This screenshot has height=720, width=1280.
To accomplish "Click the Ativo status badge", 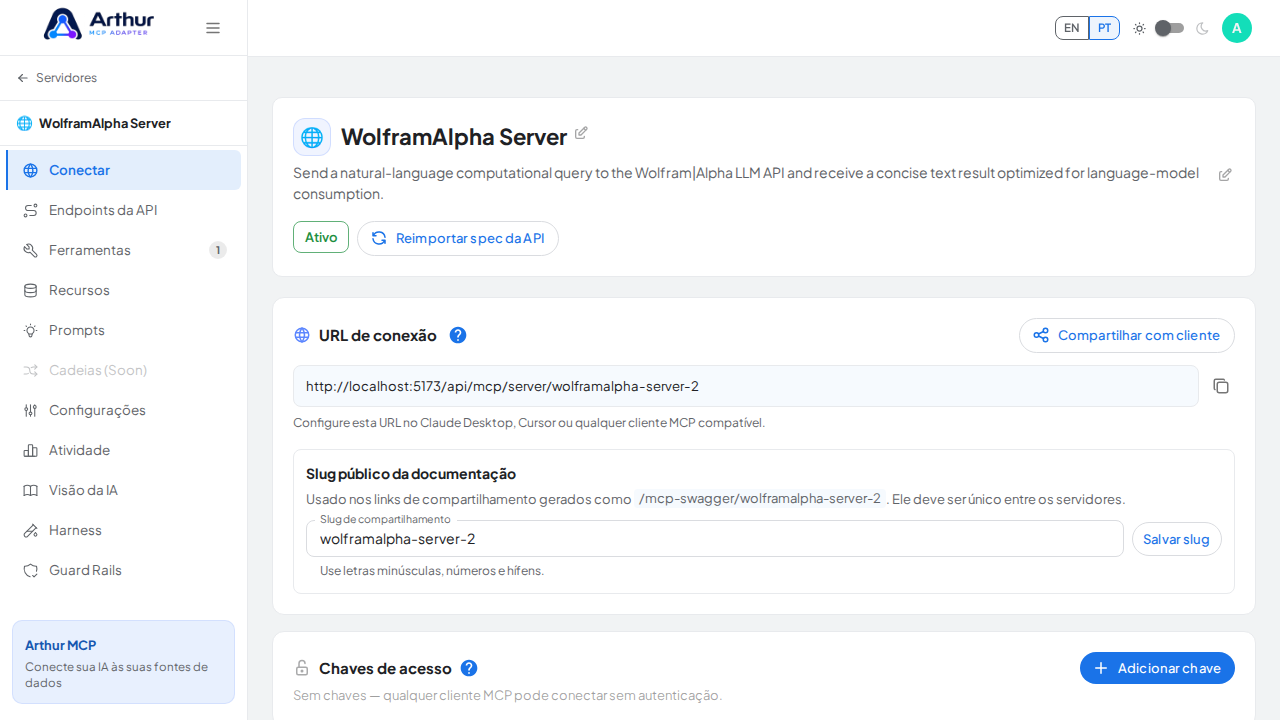I will [x=321, y=237].
